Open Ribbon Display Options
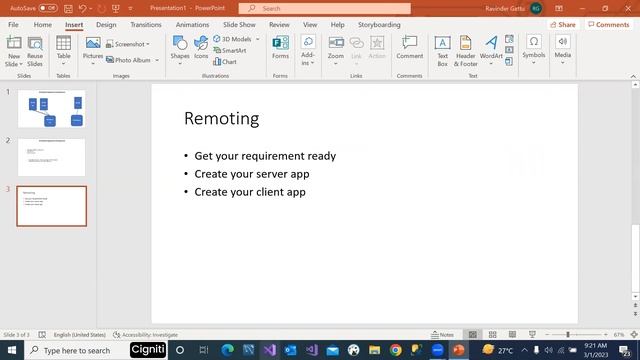640x360 pixels. 559,8
